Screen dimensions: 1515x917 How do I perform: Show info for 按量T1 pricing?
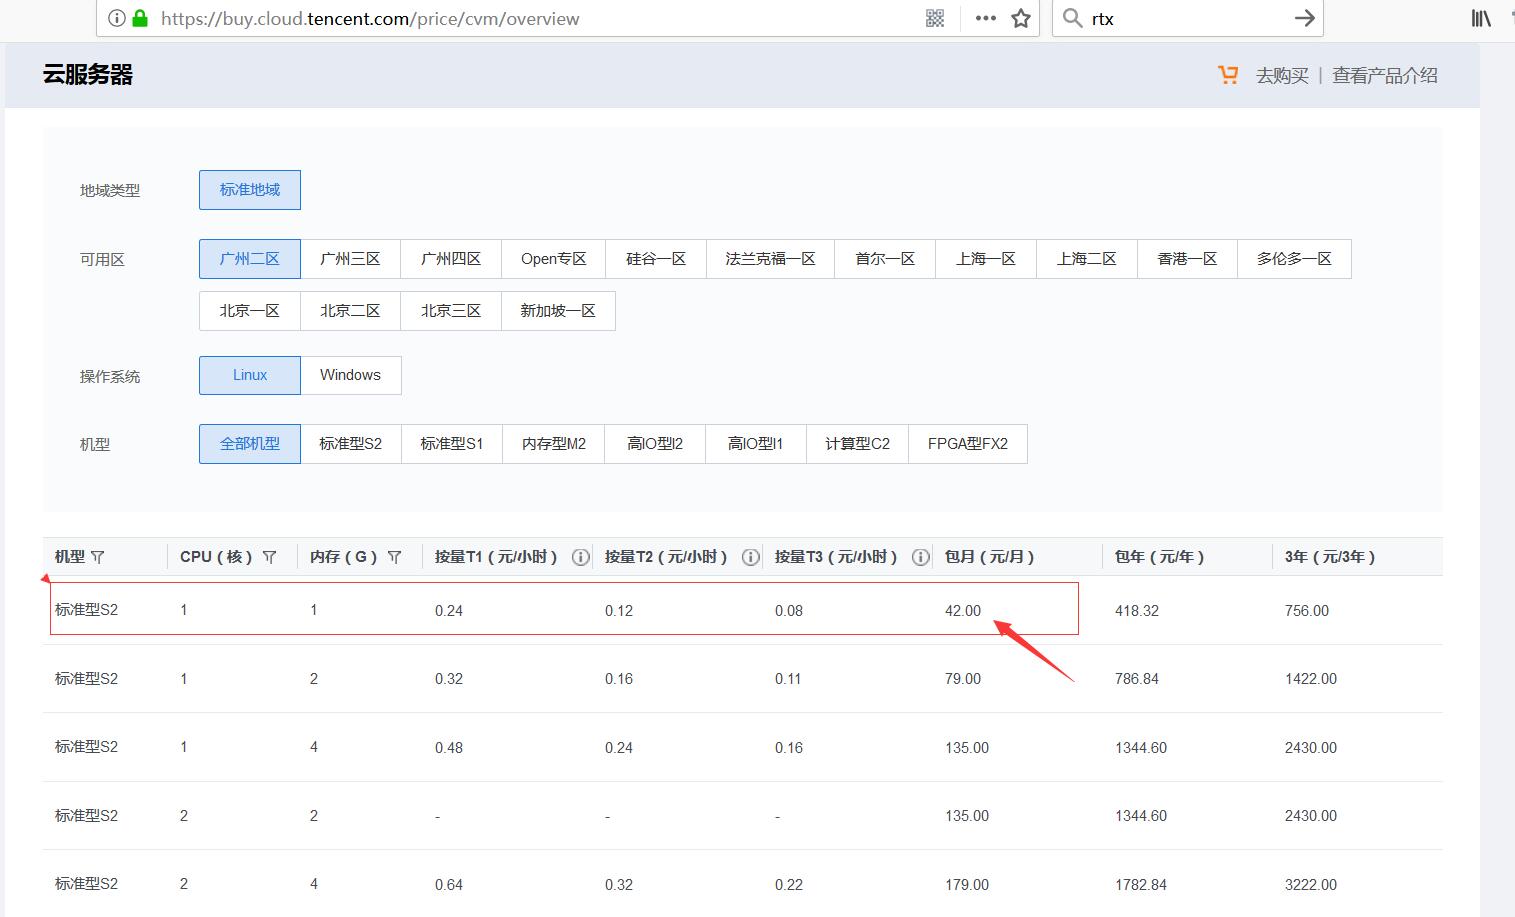click(580, 557)
